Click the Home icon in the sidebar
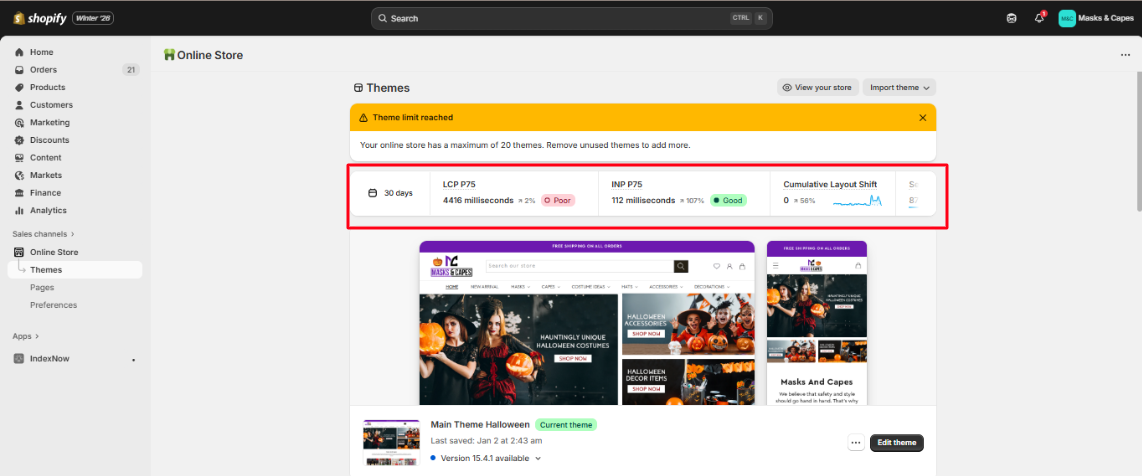The height and width of the screenshot is (476, 1142). (x=20, y=52)
